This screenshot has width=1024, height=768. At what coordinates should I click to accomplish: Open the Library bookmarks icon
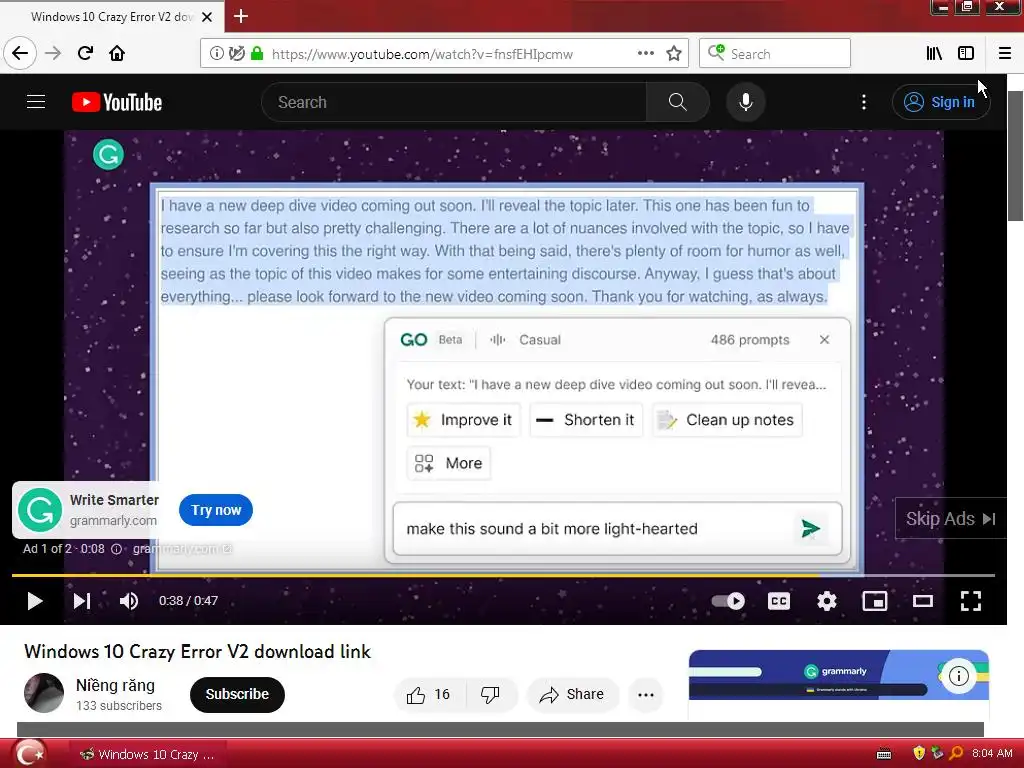[x=934, y=54]
